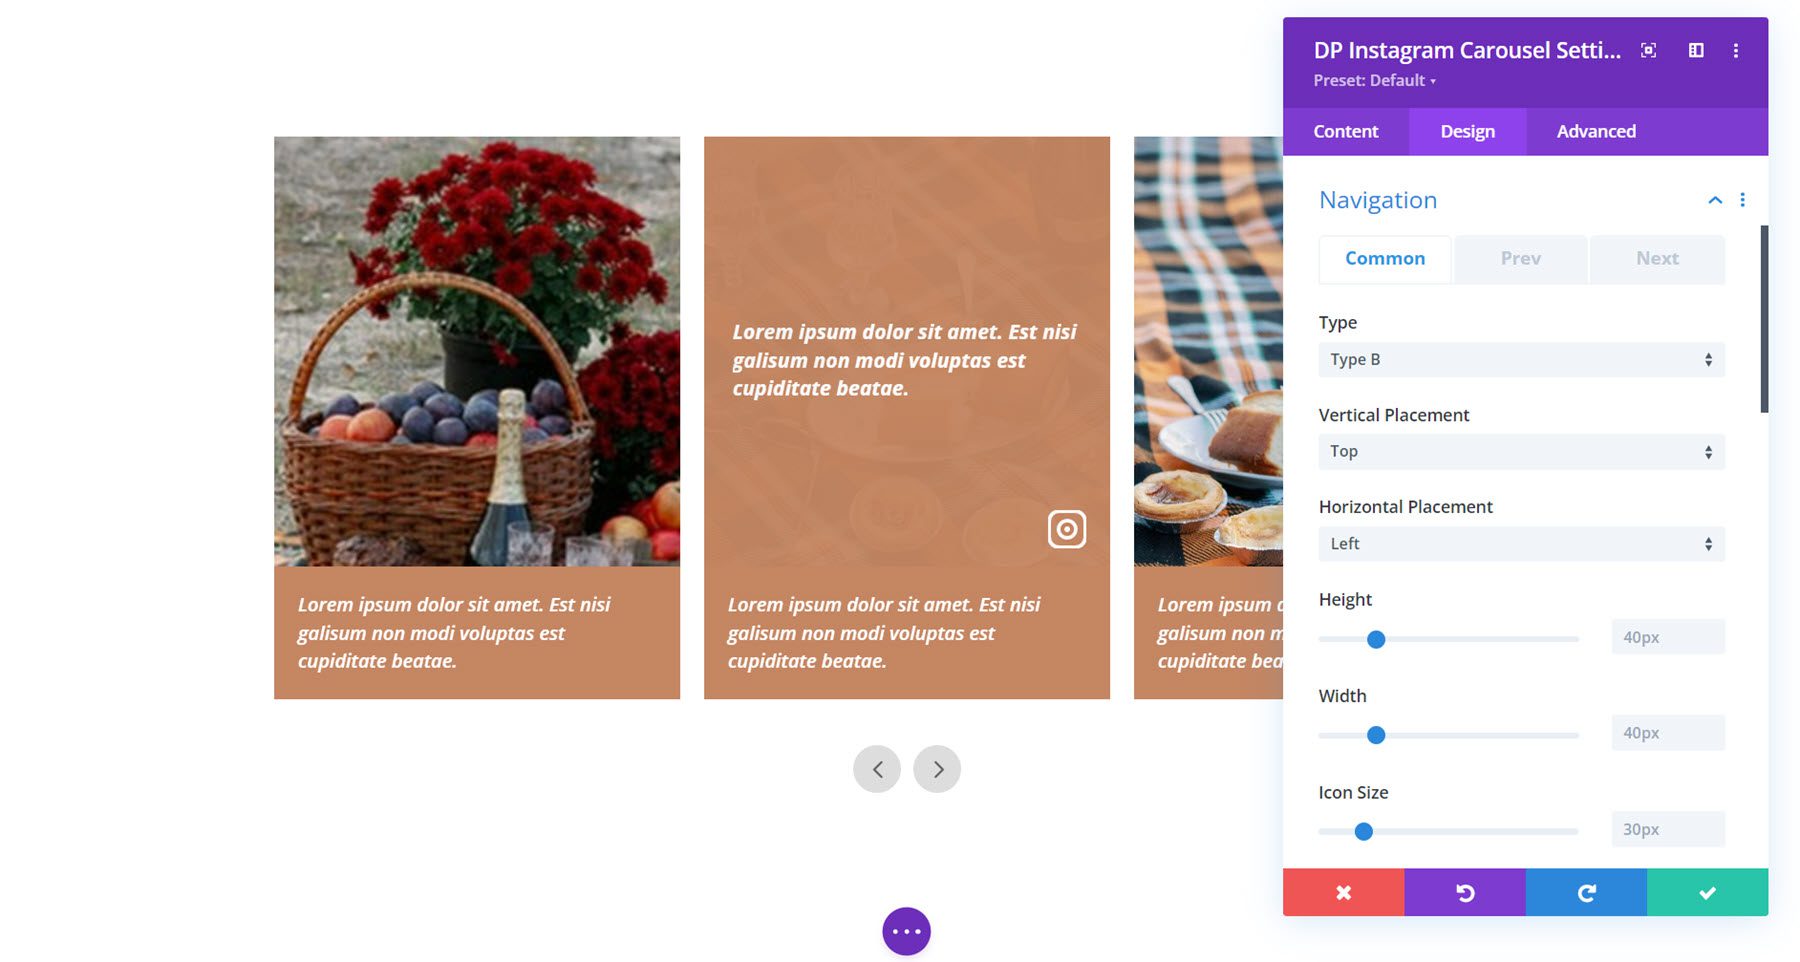
Task: Switch to the Next navigation settings
Action: [x=1656, y=258]
